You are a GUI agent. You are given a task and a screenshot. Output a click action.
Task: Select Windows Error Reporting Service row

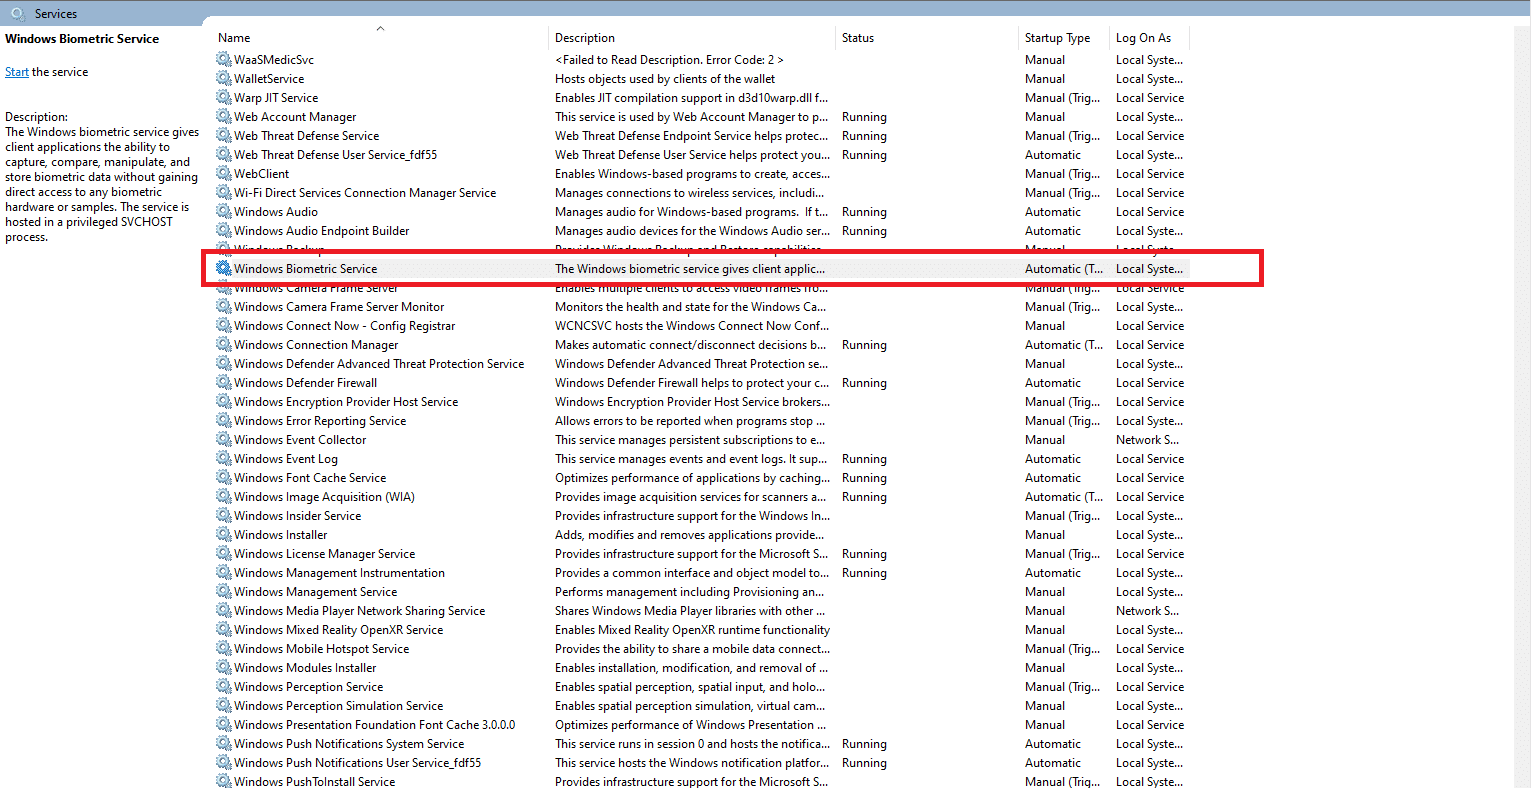[320, 421]
